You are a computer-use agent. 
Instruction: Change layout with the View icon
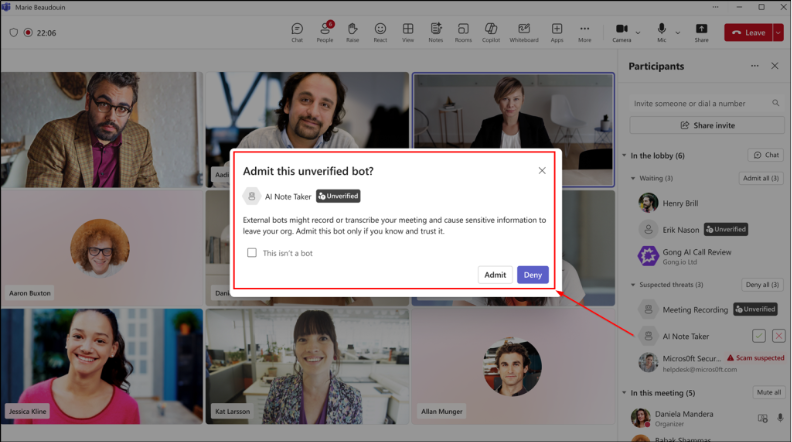click(408, 32)
